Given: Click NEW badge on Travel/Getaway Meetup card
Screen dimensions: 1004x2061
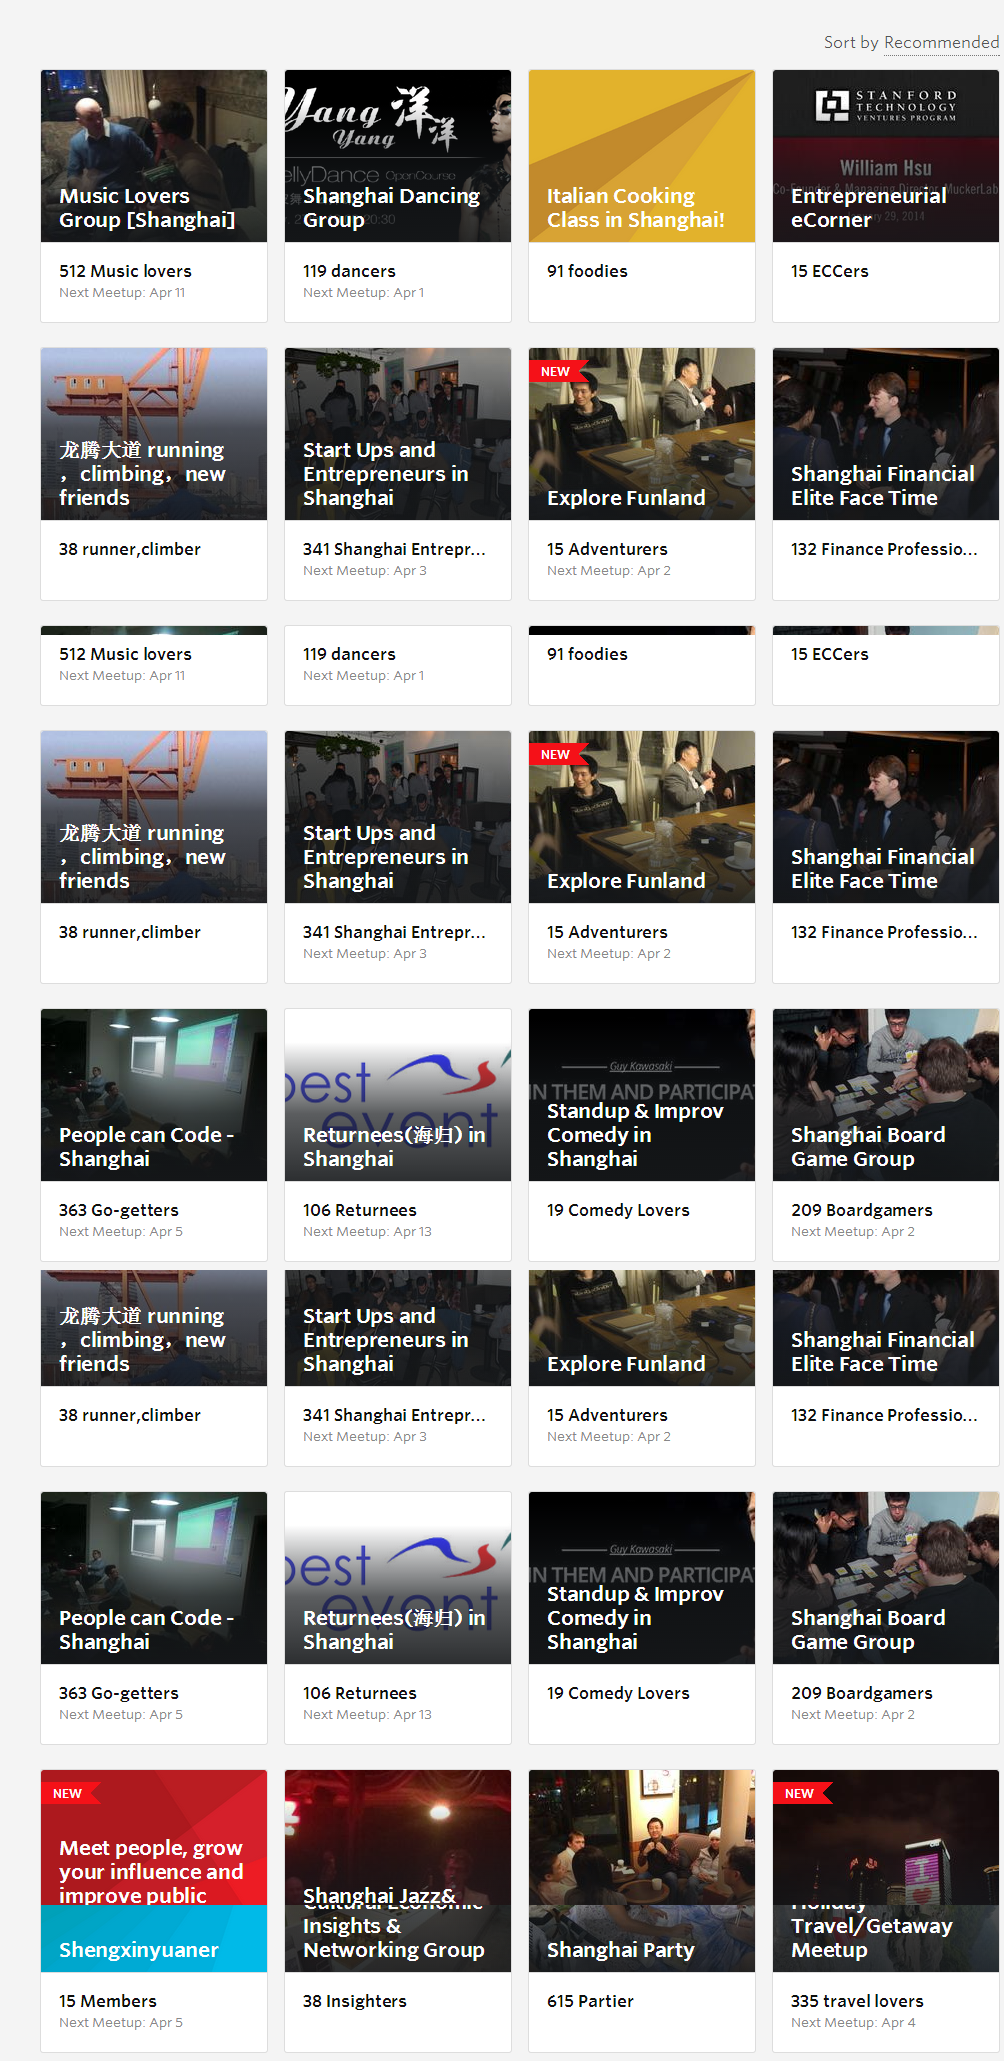Looking at the screenshot, I should [x=800, y=1793].
